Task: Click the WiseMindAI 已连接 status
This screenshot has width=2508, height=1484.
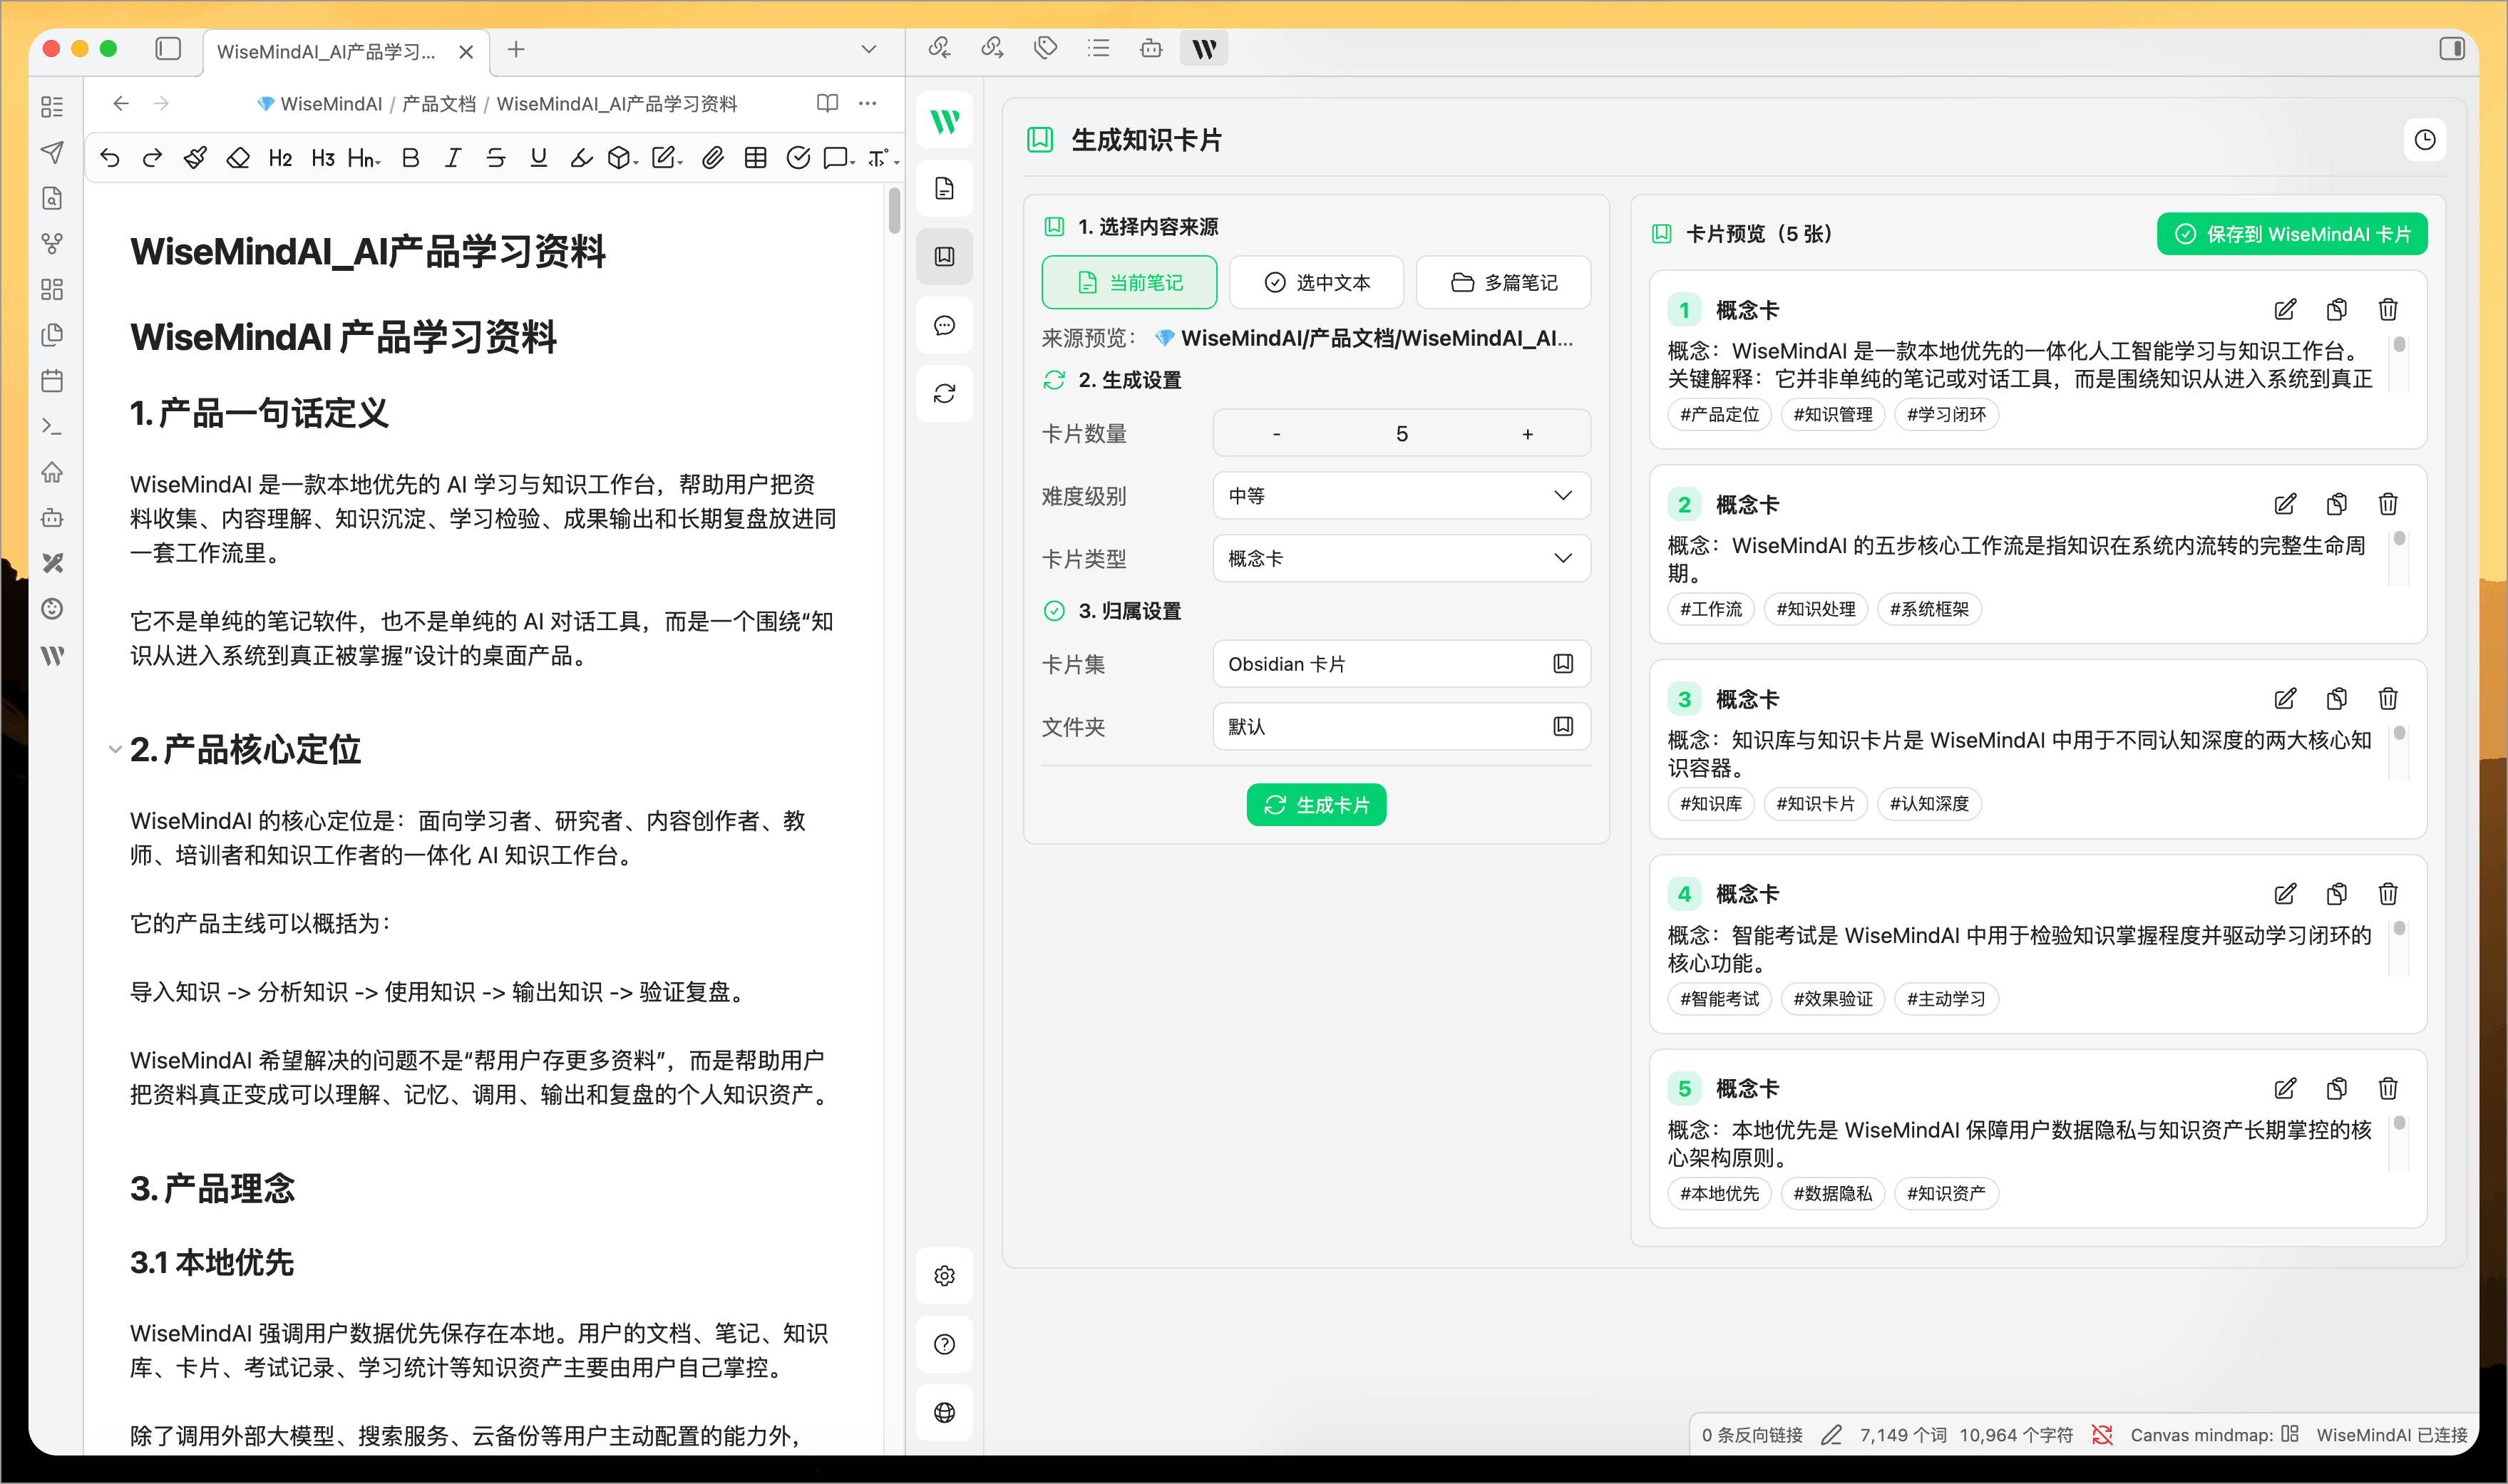Action: pyautogui.click(x=2391, y=1435)
